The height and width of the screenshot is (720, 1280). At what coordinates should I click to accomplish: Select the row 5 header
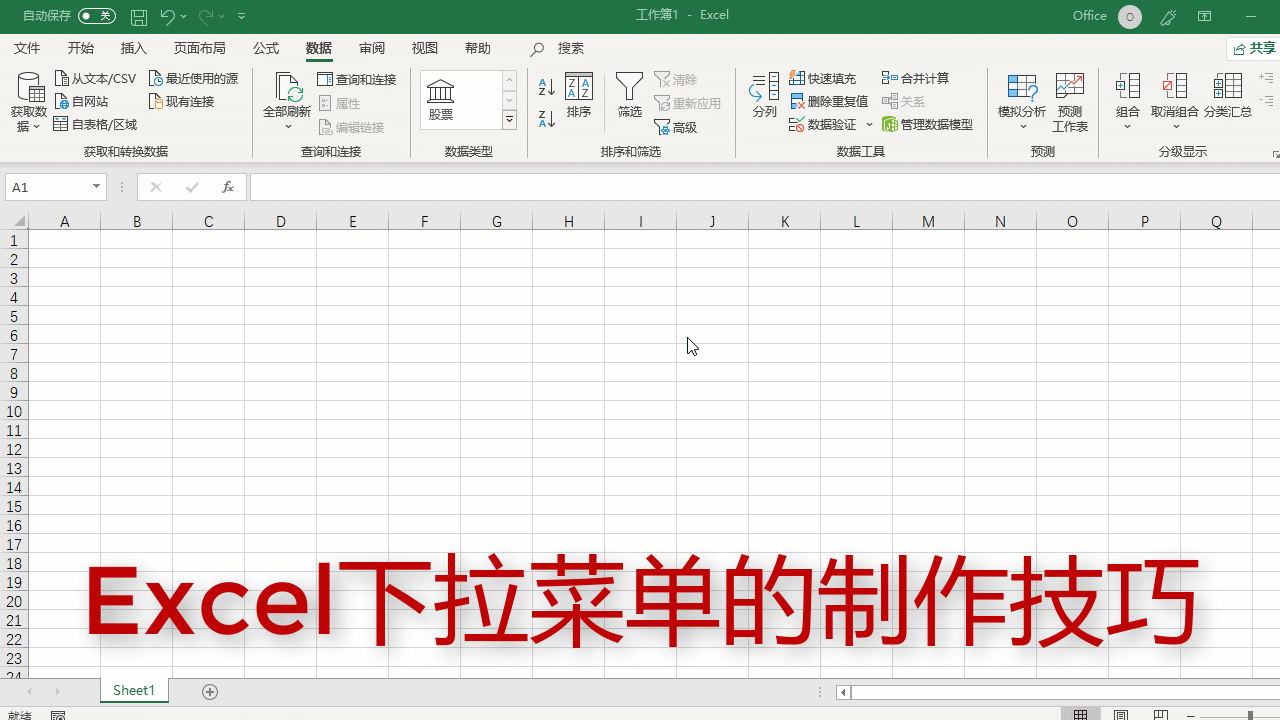click(x=14, y=317)
